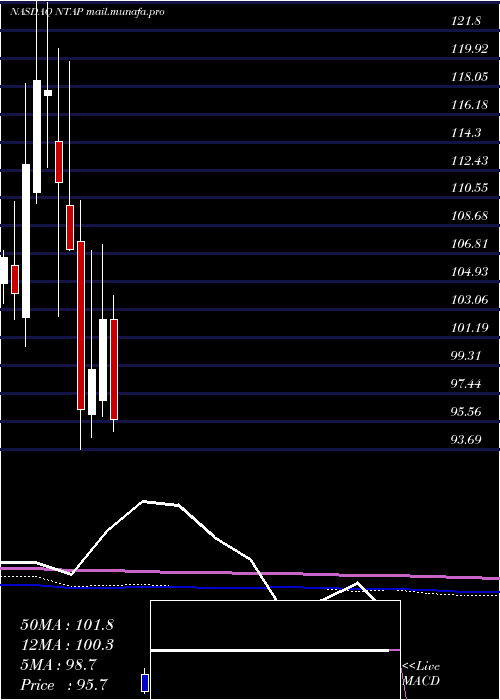
Task: Select the 97.44 price axis label
Action: coord(466,383)
